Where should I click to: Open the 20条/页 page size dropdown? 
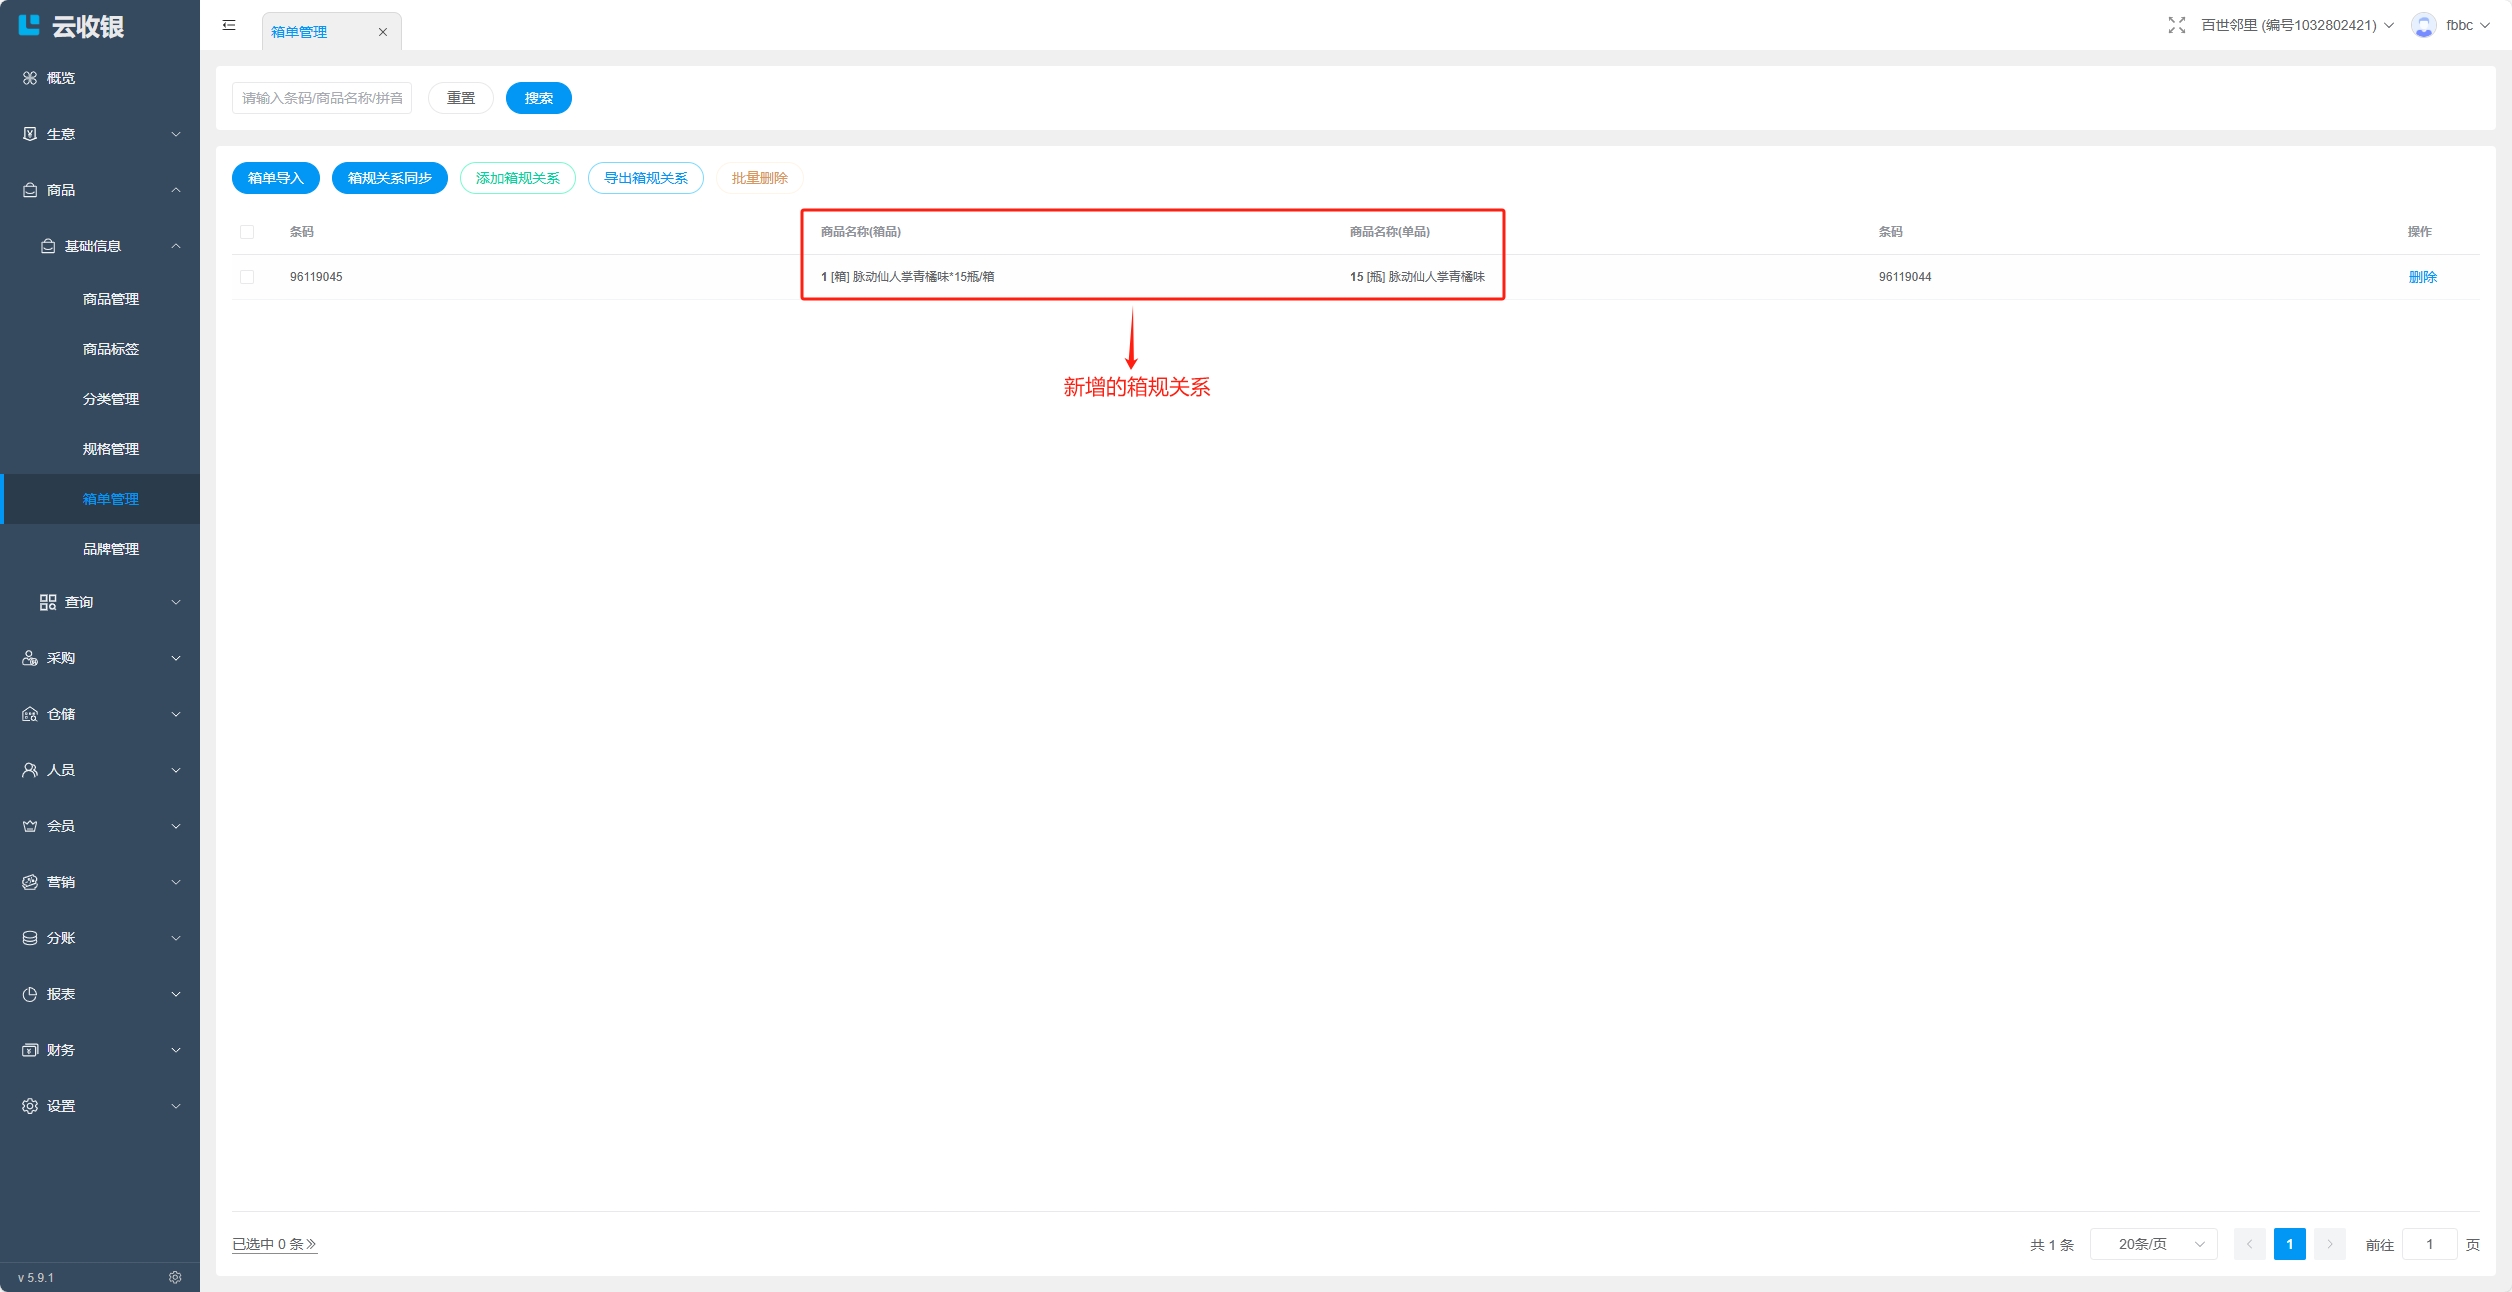point(2153,1244)
